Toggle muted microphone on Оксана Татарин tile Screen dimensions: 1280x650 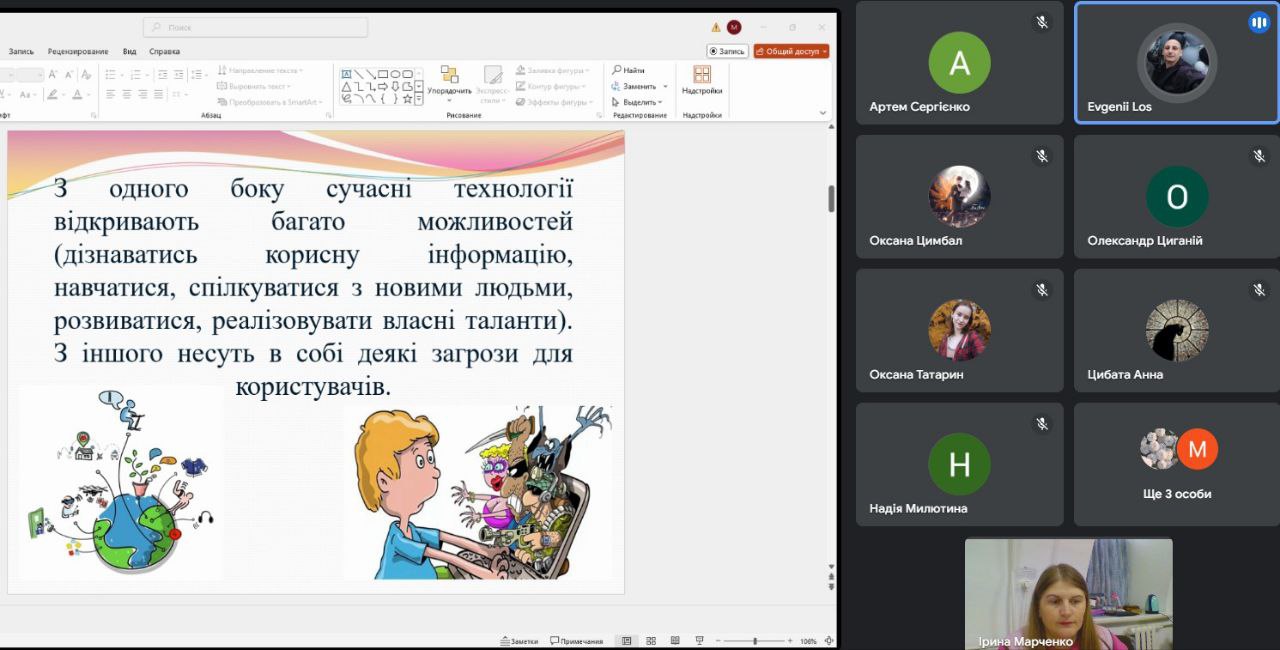click(x=1042, y=290)
